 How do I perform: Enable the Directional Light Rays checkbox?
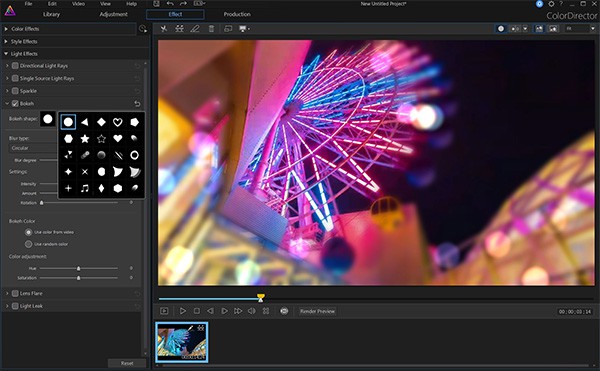(x=15, y=66)
